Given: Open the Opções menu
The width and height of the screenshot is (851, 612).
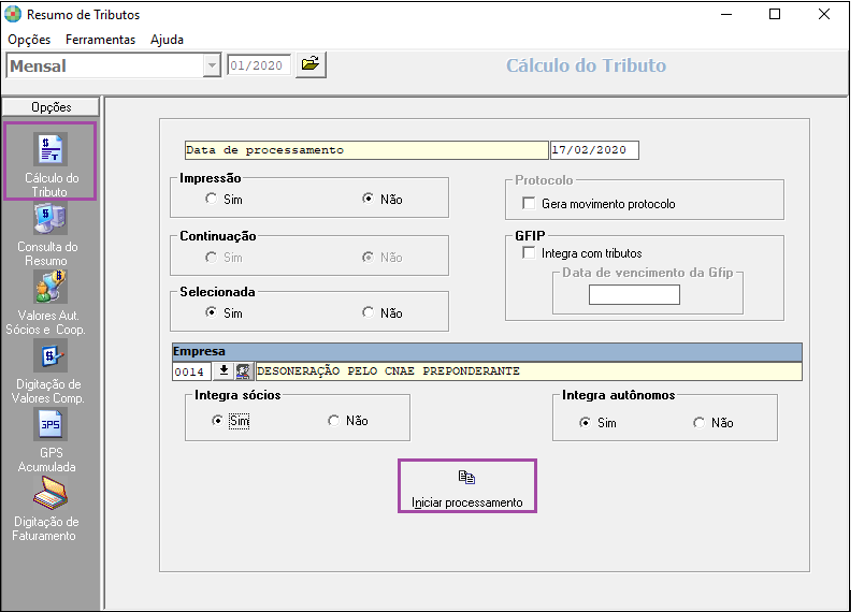Looking at the screenshot, I should [29, 40].
